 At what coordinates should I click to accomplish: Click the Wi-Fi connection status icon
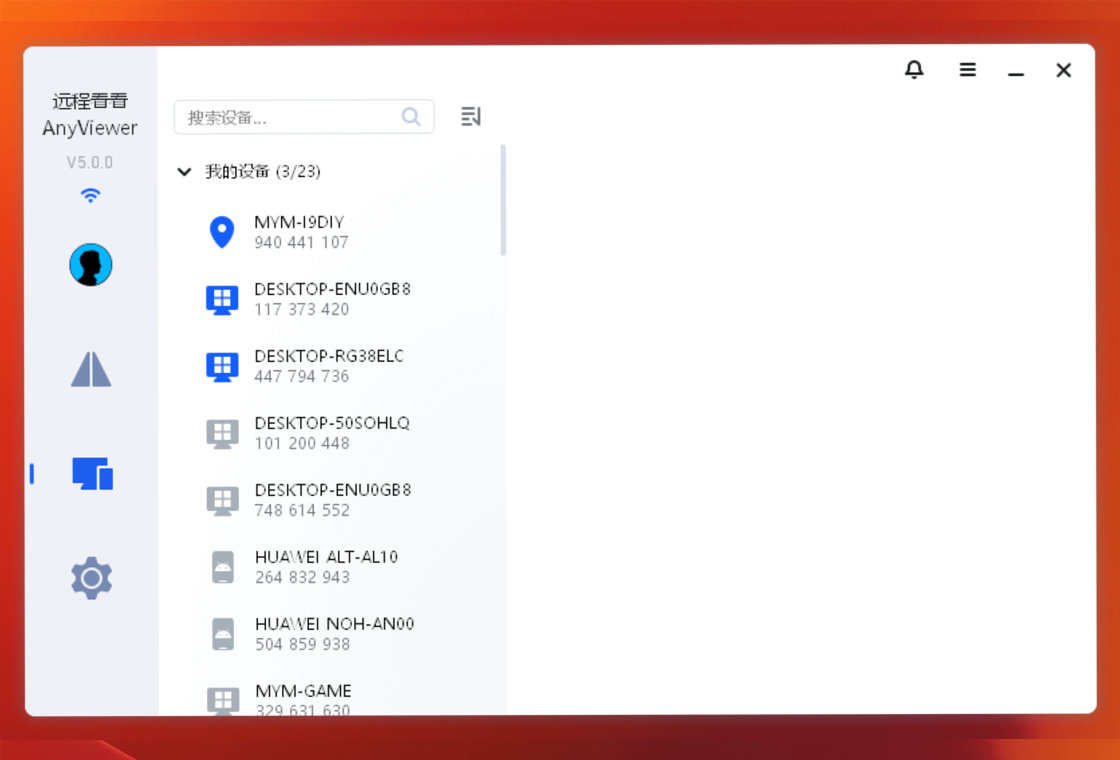pos(91,195)
